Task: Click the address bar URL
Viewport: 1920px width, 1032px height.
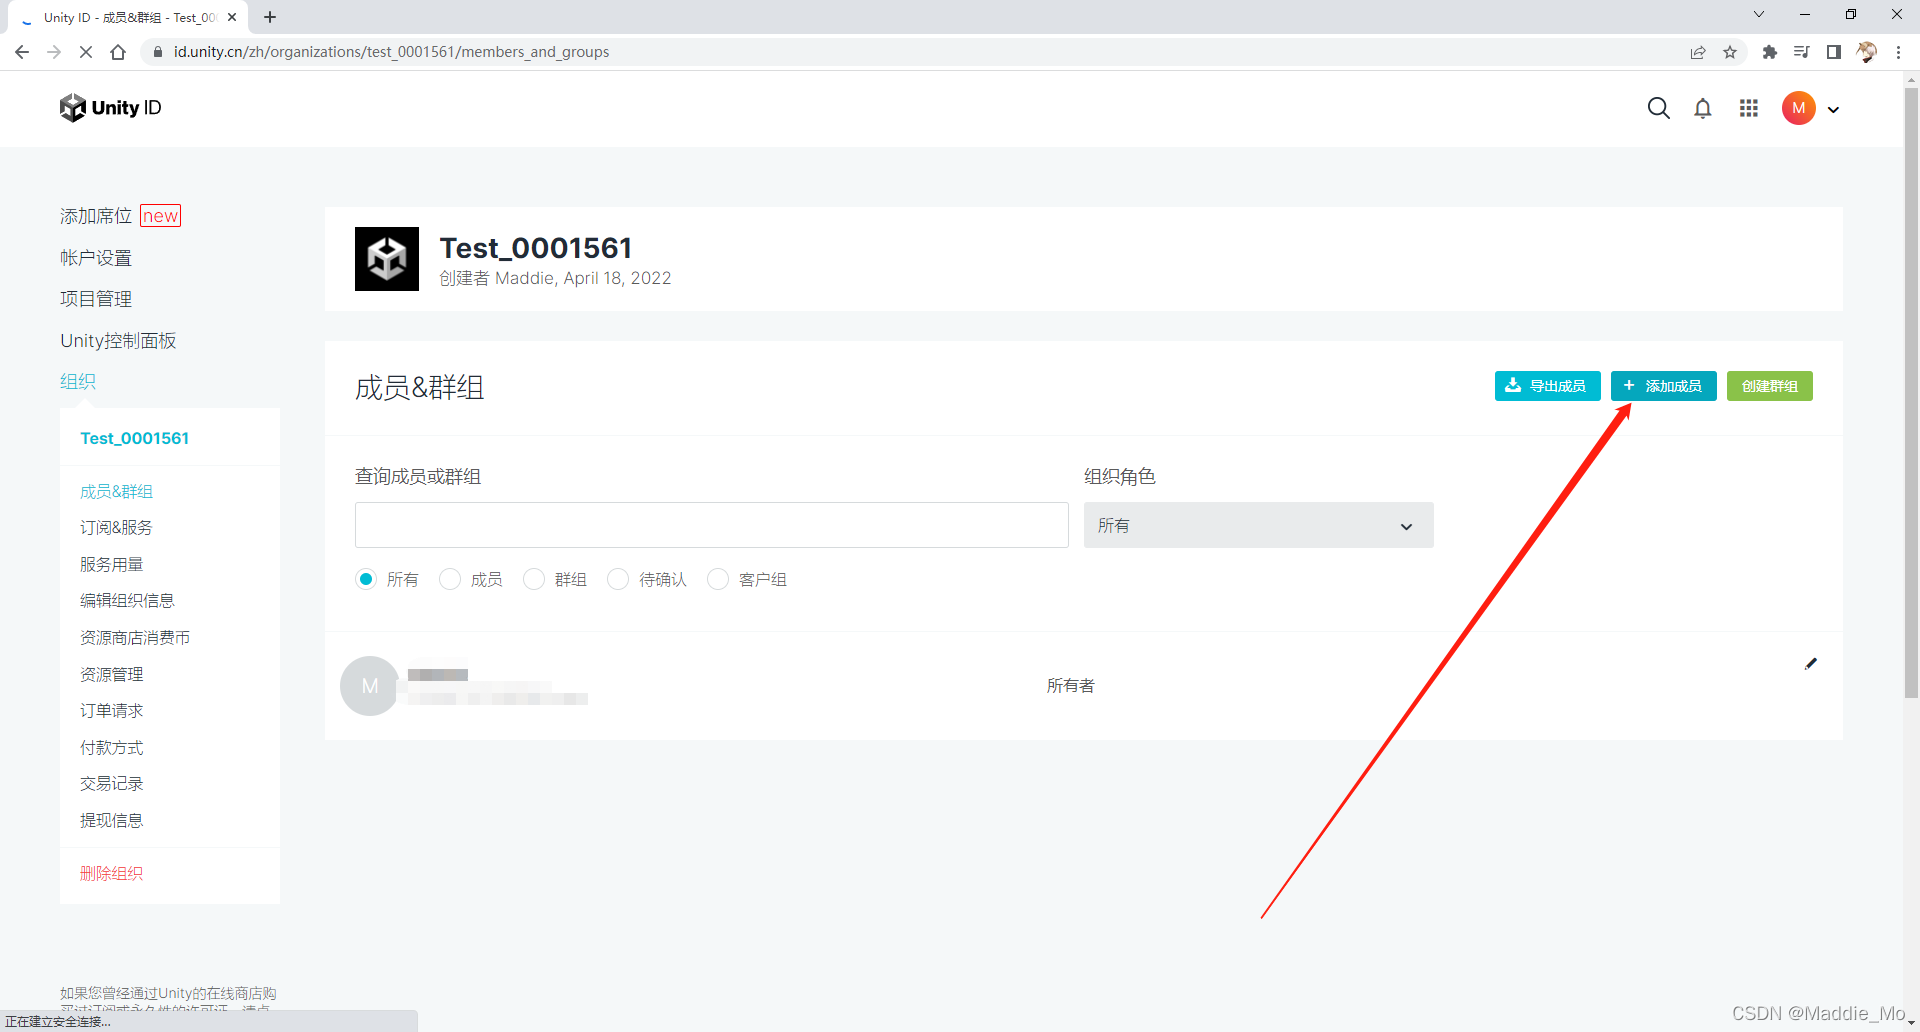Action: (x=391, y=52)
